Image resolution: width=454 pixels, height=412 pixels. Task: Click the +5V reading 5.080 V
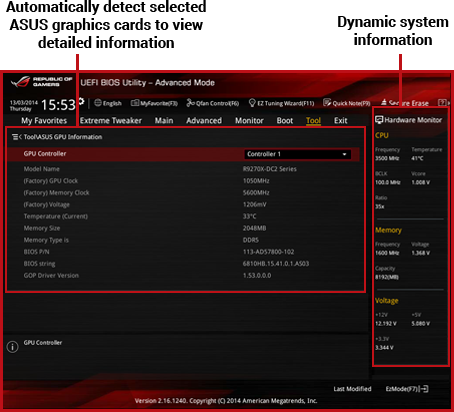tap(421, 323)
